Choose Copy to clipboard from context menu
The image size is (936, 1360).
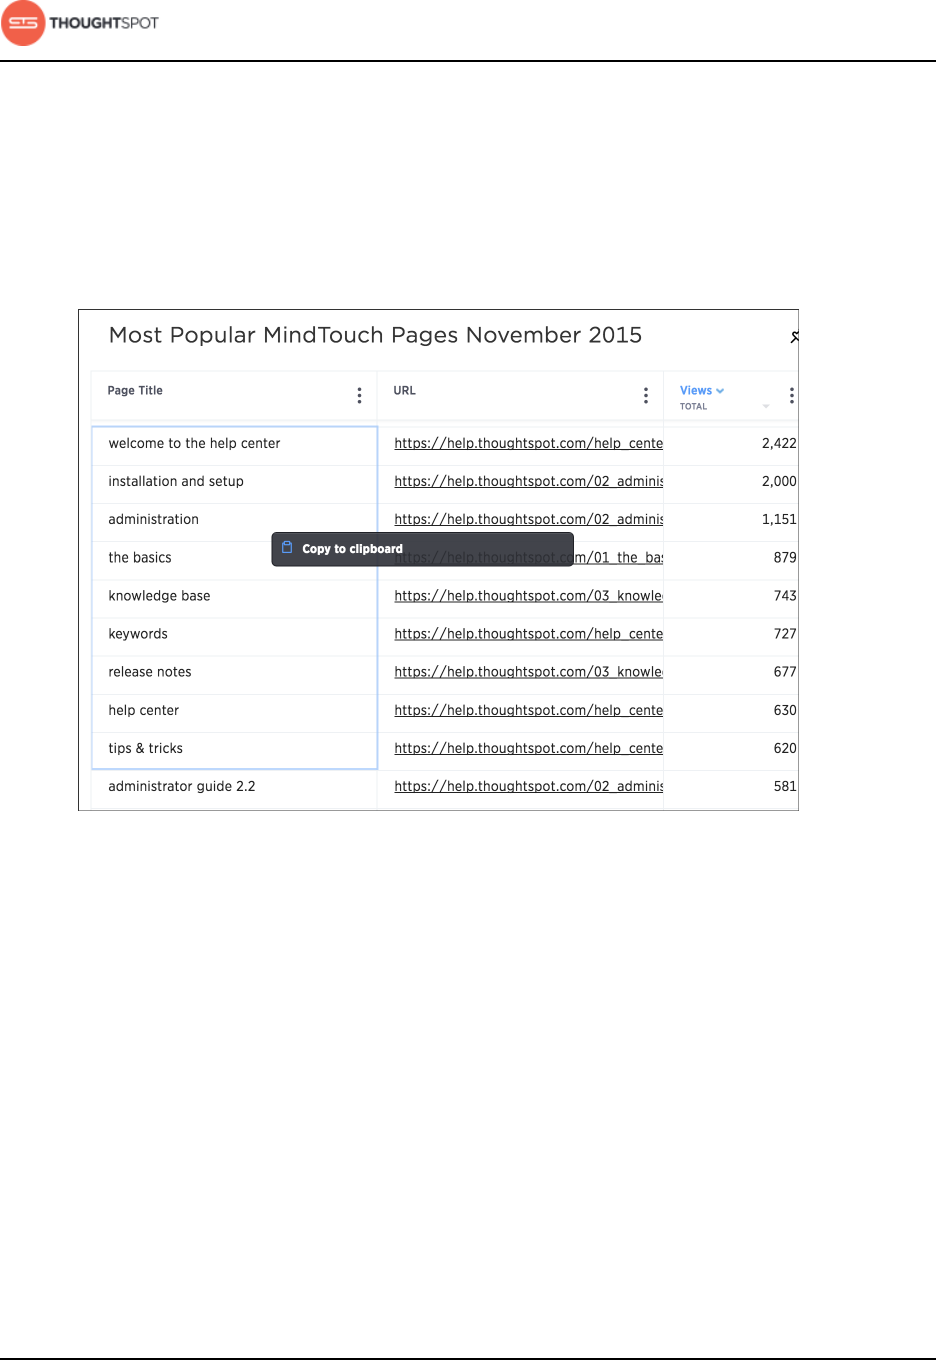[x=352, y=549]
